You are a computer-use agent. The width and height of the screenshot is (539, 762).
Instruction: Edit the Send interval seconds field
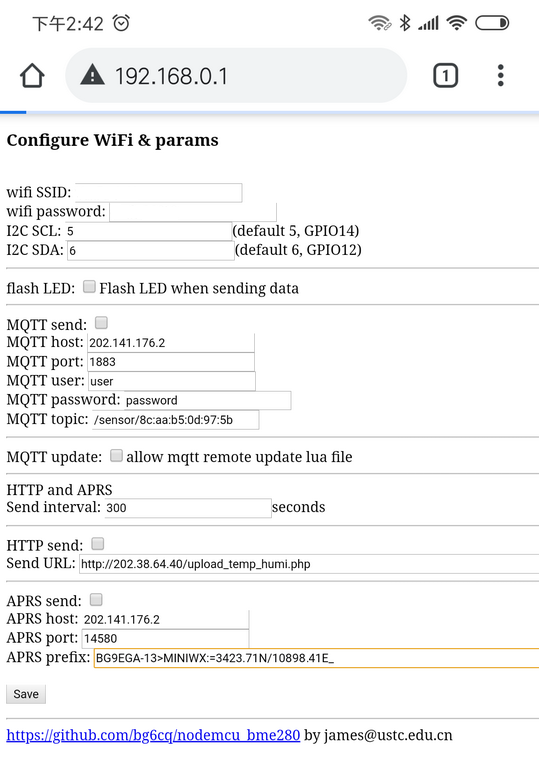[x=188, y=508]
